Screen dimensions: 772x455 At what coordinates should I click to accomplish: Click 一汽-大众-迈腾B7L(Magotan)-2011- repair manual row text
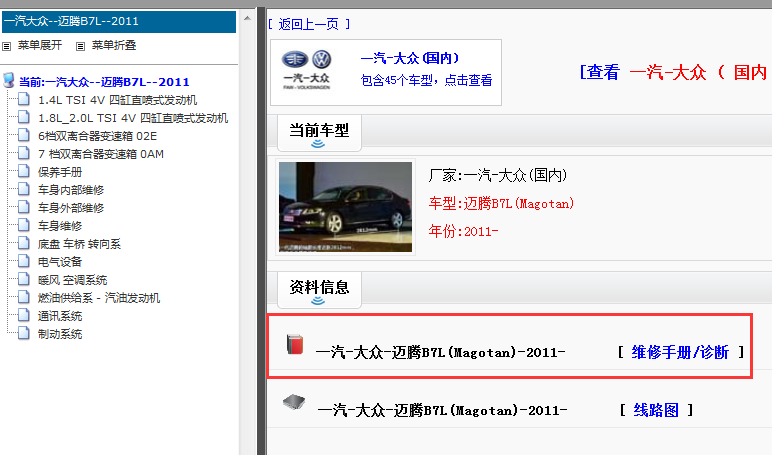[440, 353]
